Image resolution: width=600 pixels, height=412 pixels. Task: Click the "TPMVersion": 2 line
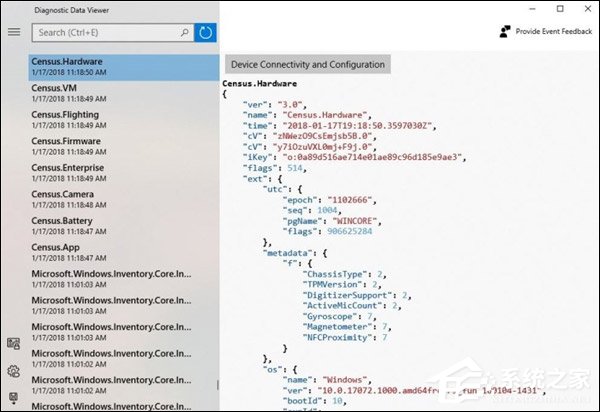[x=342, y=285]
